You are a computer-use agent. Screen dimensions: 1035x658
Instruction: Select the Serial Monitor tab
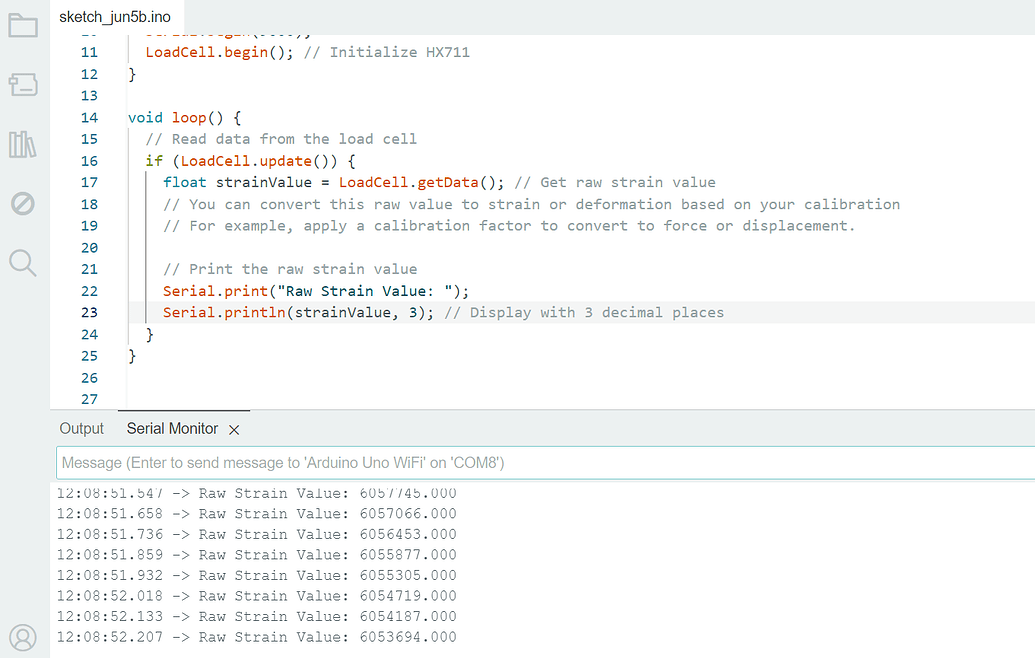tap(172, 428)
